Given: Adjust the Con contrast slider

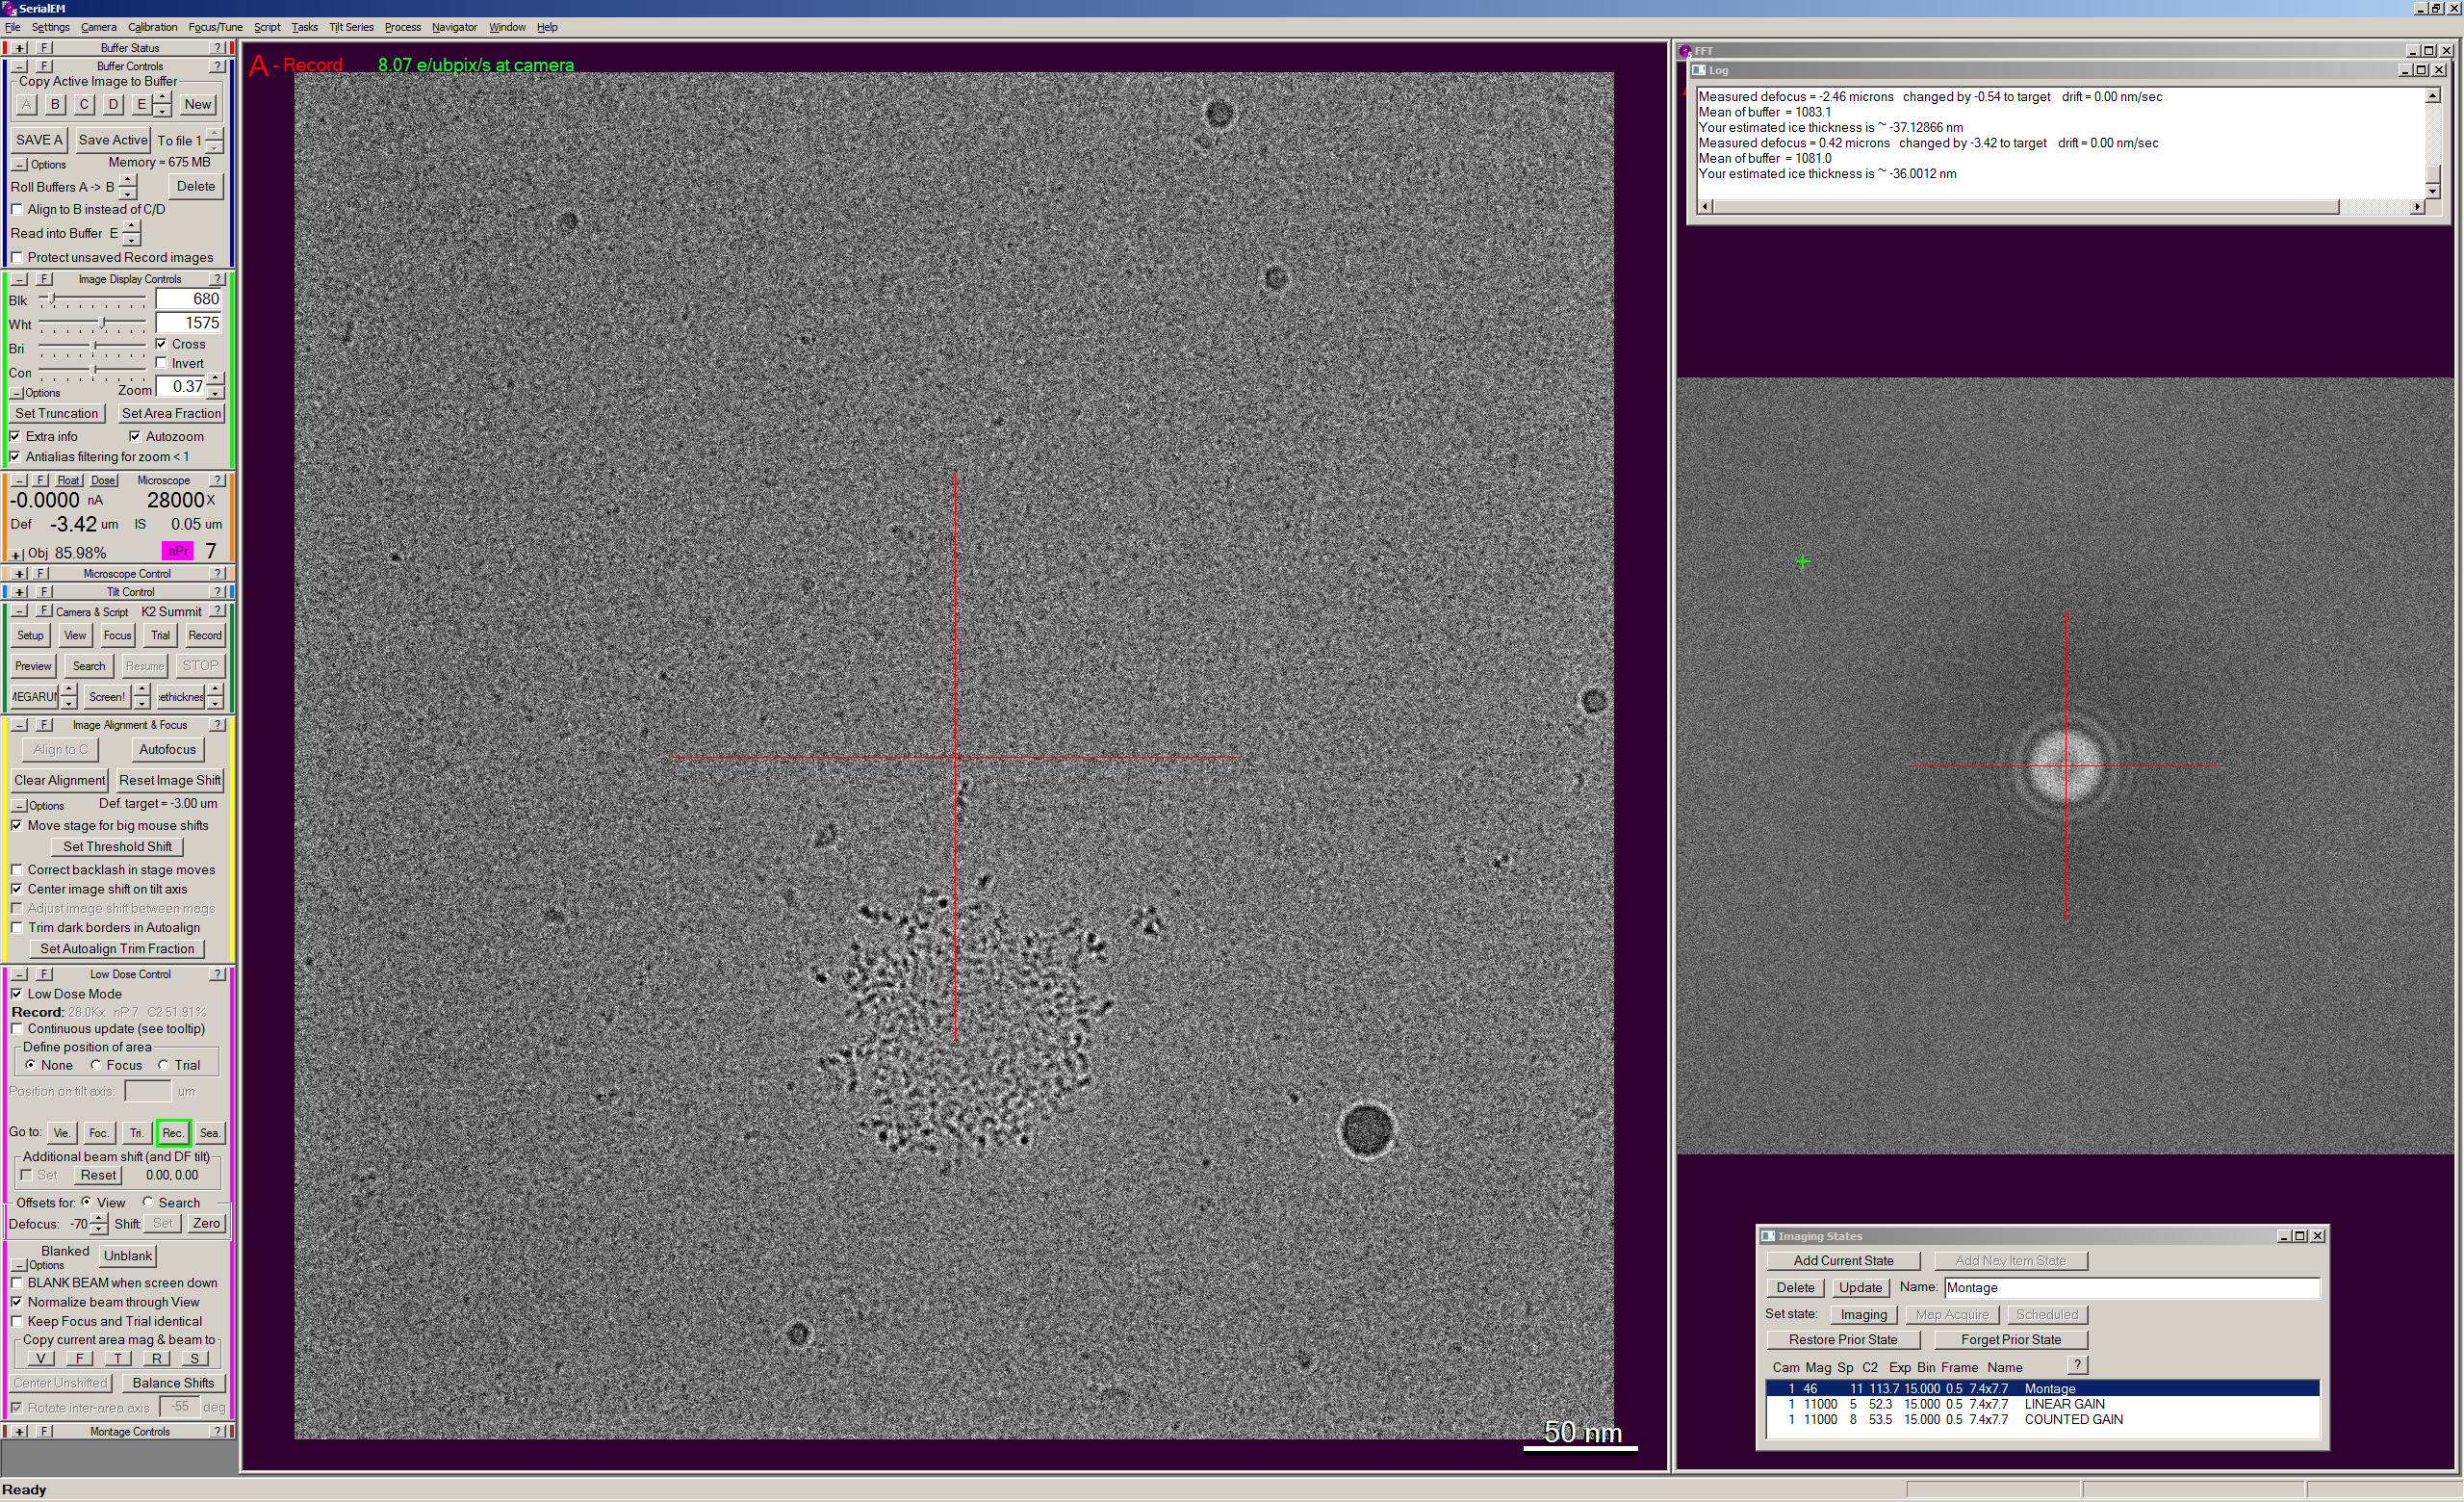Looking at the screenshot, I should [92, 372].
